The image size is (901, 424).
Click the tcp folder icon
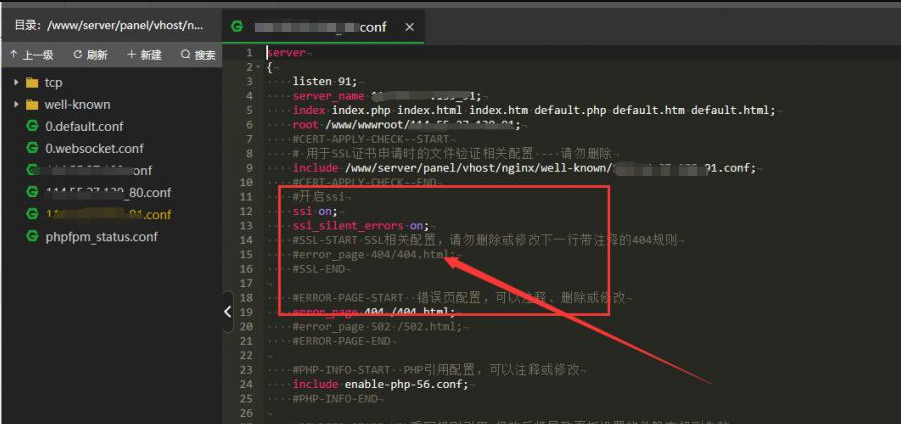tap(32, 83)
